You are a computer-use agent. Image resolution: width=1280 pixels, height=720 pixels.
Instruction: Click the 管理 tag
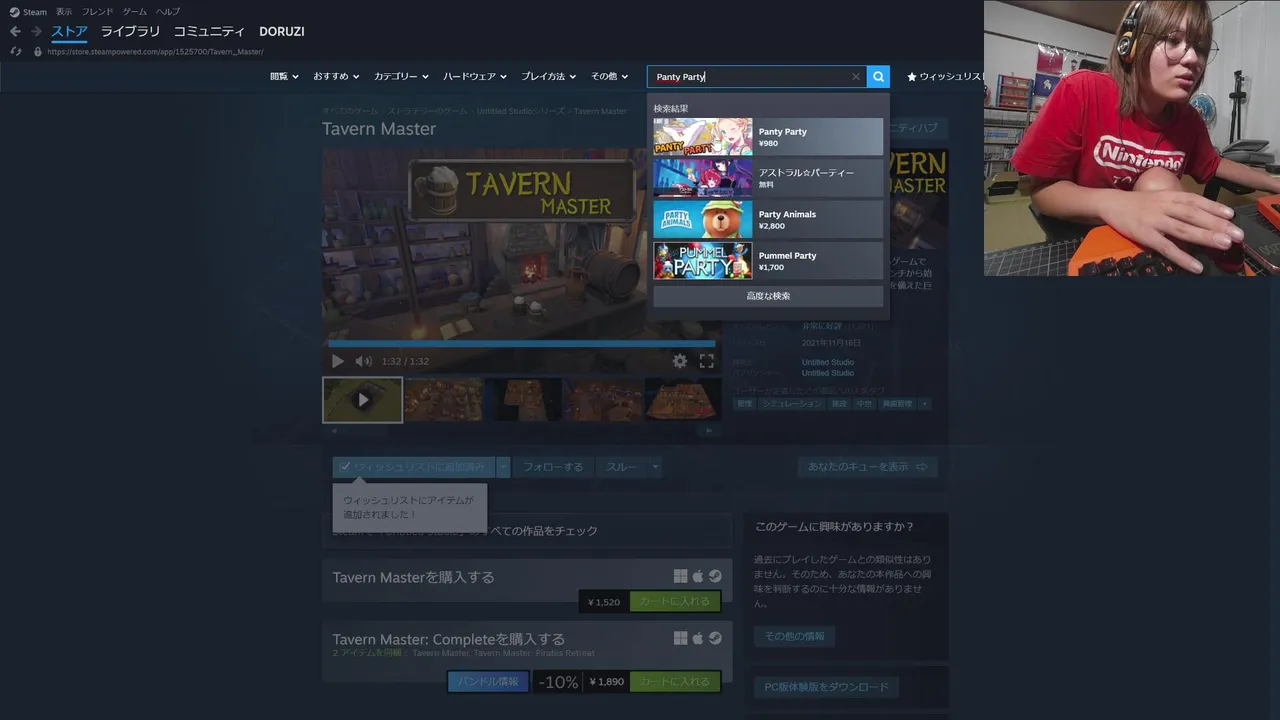click(745, 404)
